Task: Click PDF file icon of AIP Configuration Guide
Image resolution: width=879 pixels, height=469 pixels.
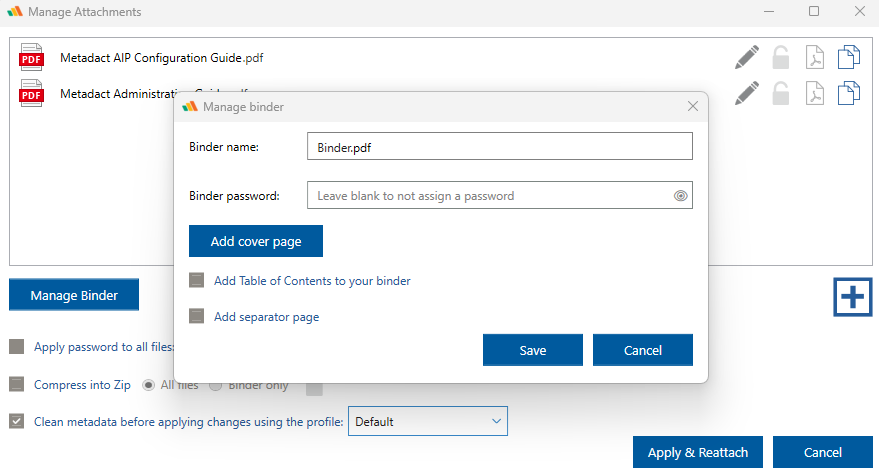Action: 31,57
